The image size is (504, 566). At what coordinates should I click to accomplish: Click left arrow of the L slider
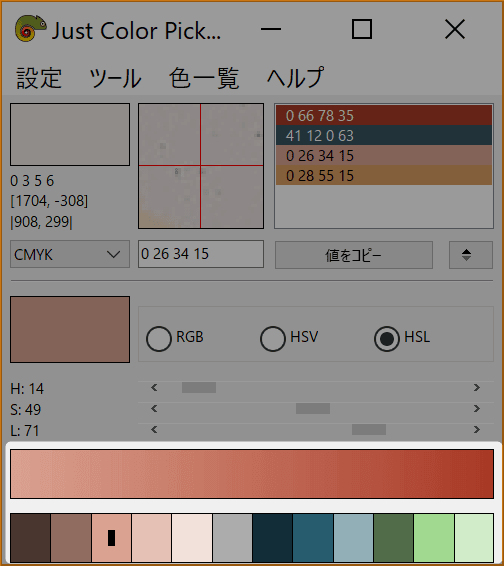click(x=154, y=430)
